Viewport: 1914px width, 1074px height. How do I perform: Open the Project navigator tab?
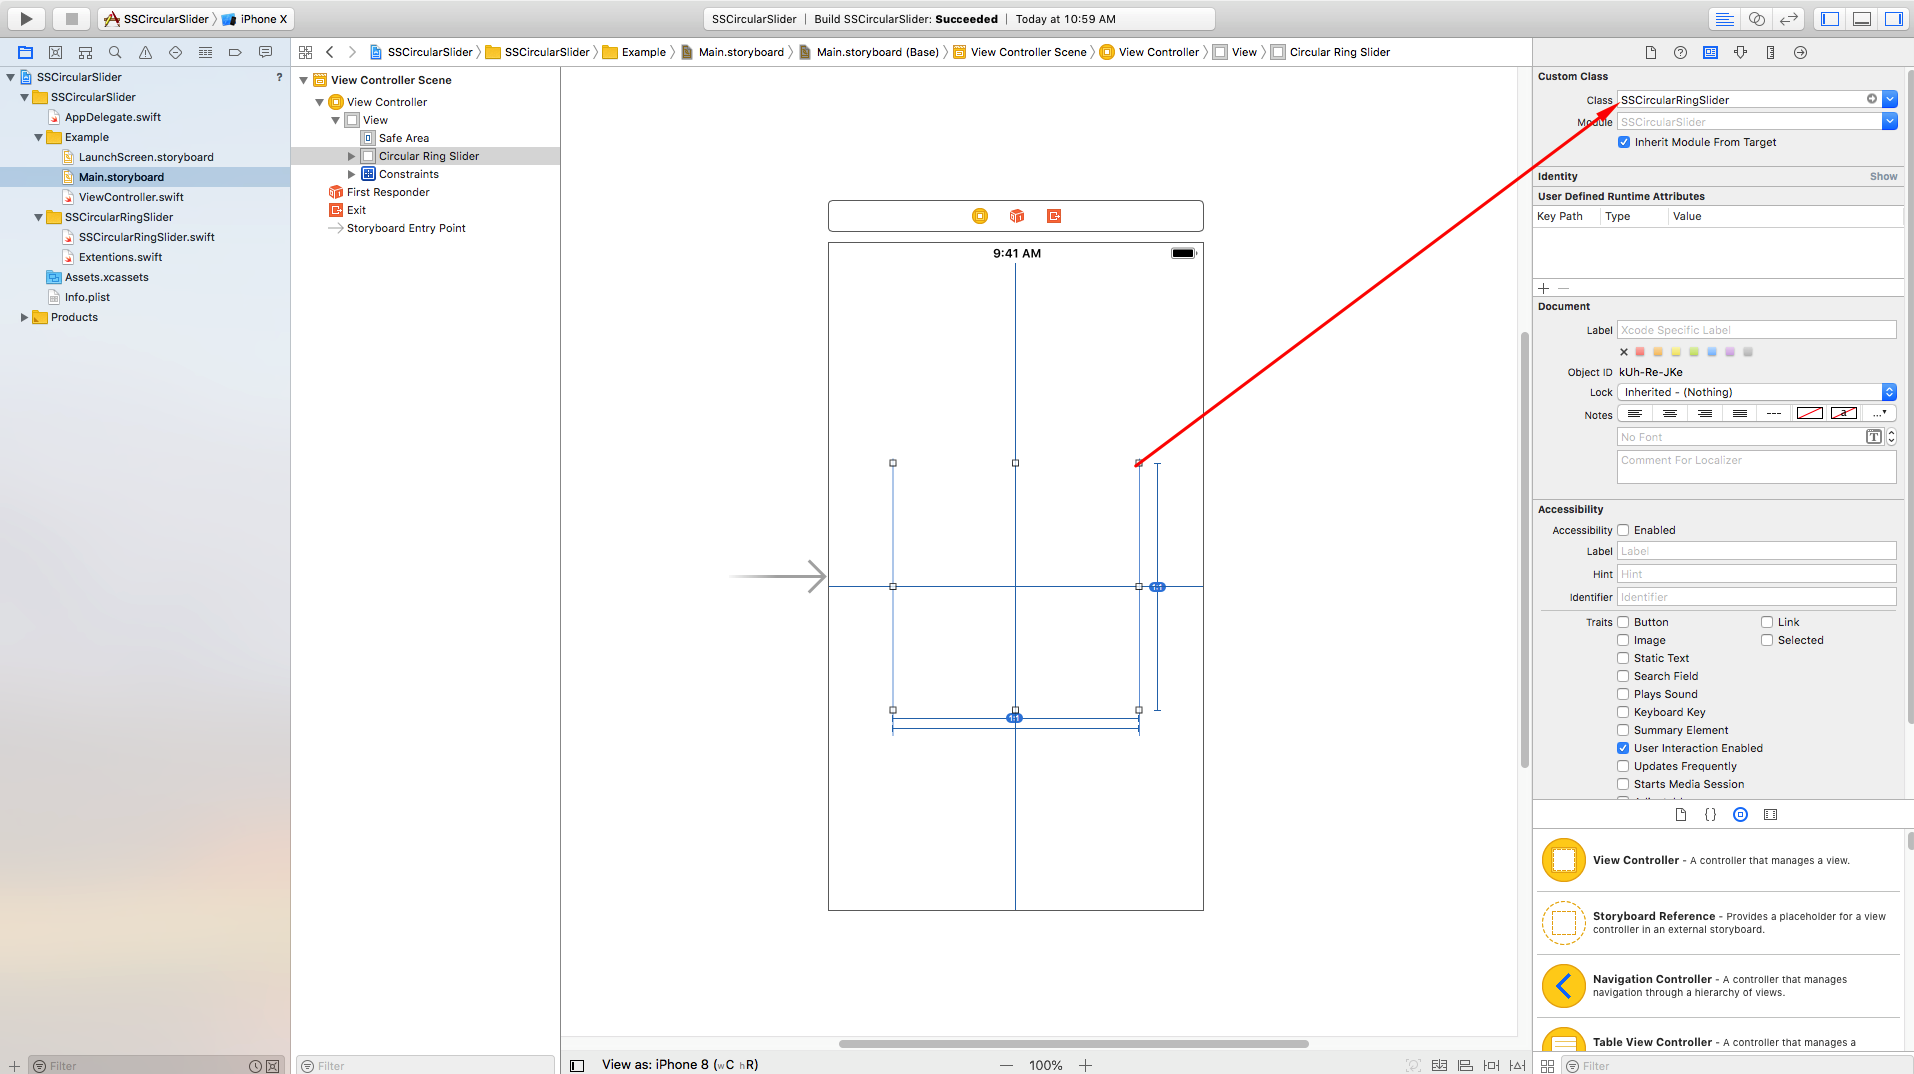[x=26, y=52]
